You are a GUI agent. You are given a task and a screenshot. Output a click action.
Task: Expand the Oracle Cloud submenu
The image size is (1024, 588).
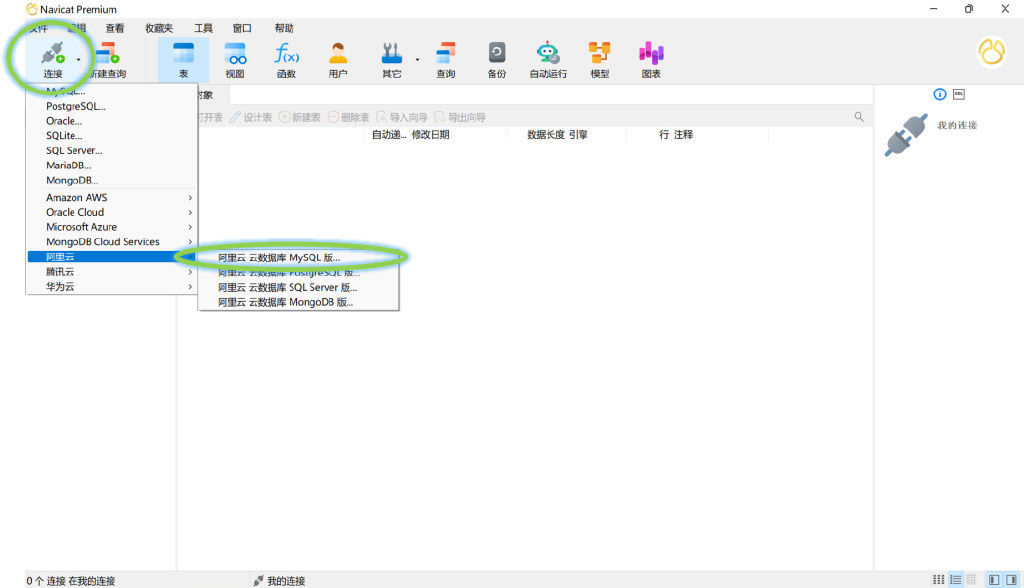tap(112, 212)
